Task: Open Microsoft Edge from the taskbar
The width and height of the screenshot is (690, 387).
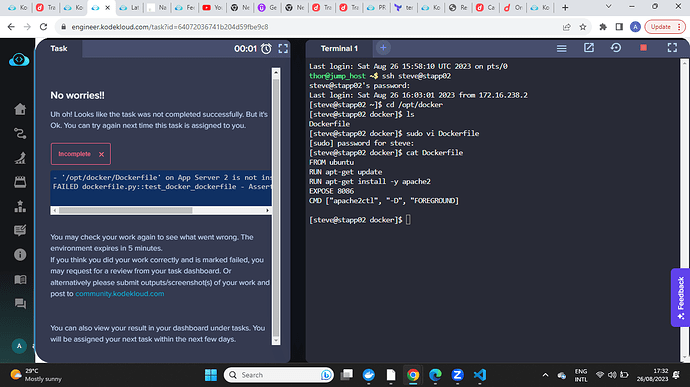Action: tap(435, 375)
